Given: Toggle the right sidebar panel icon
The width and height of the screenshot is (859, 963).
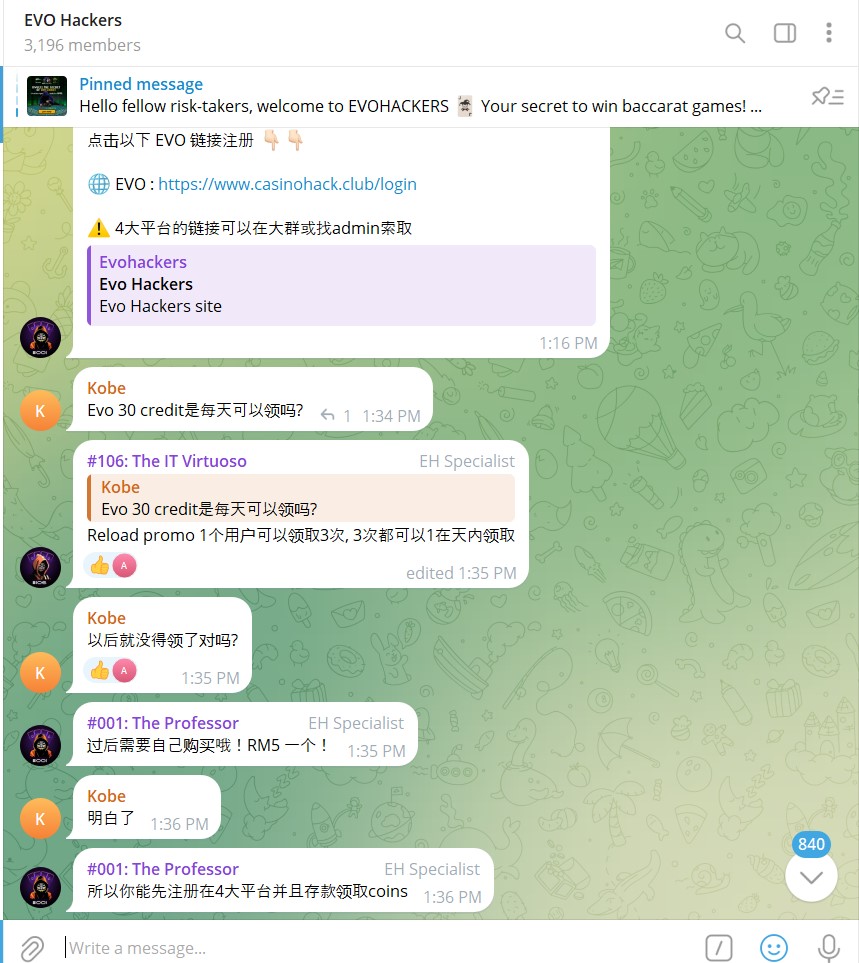Looking at the screenshot, I should tap(784, 33).
